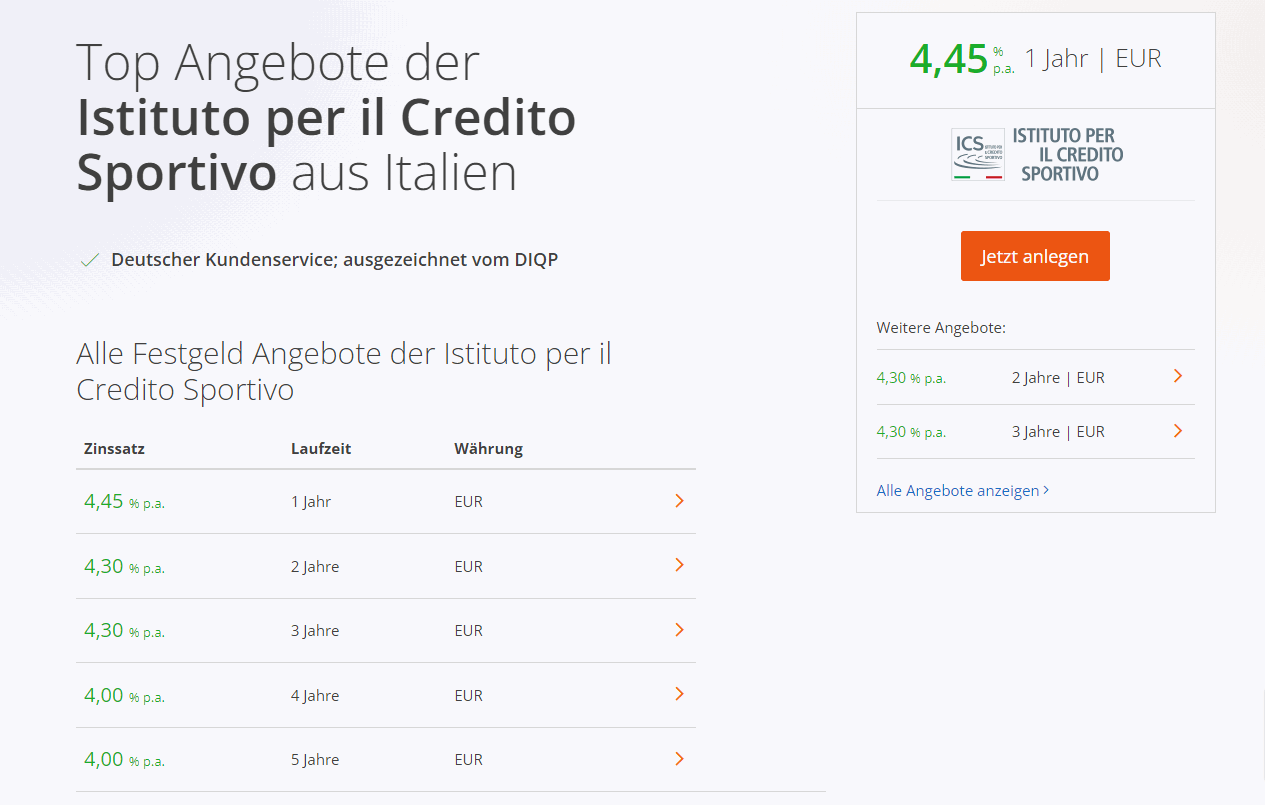Click the checkmark icon beside Deutscher Kundenservice
This screenshot has height=805, width=1265.
click(90, 260)
